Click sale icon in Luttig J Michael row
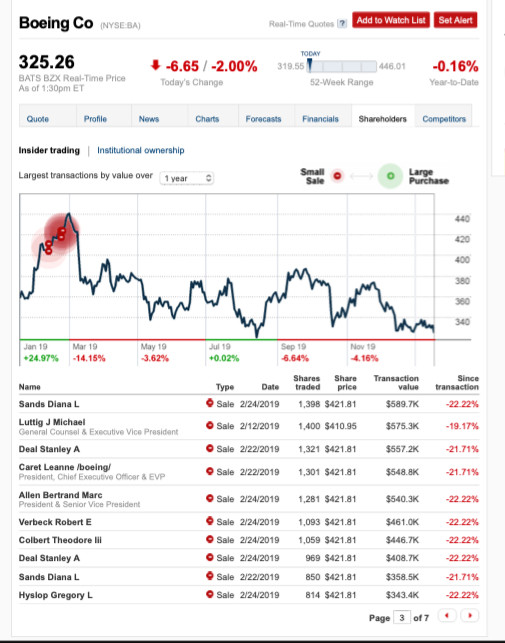Image resolution: width=505 pixels, height=643 pixels. click(x=210, y=425)
